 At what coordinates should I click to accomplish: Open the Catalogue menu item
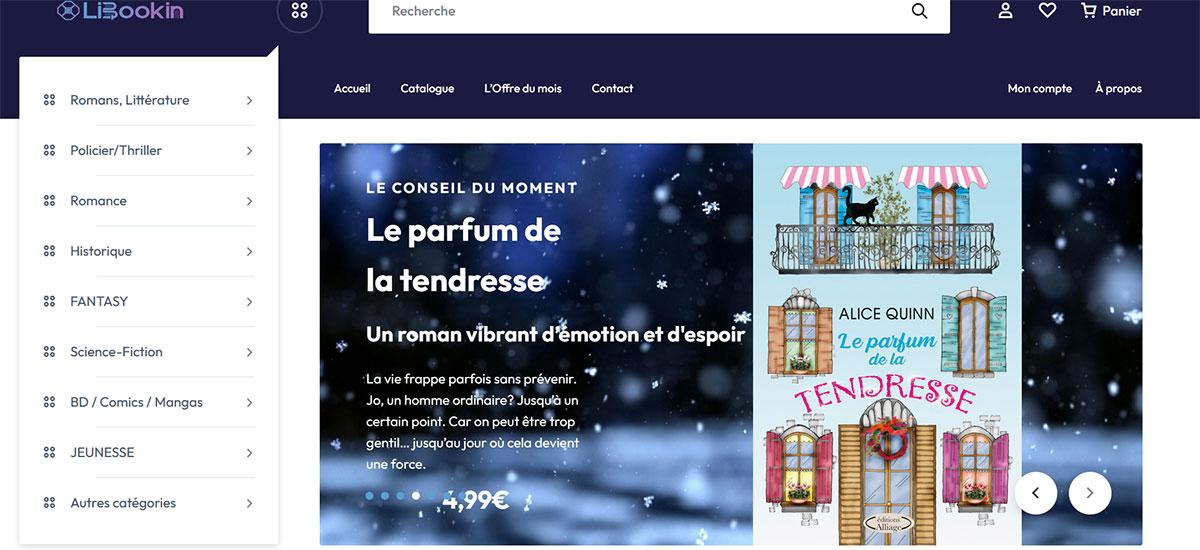(427, 88)
